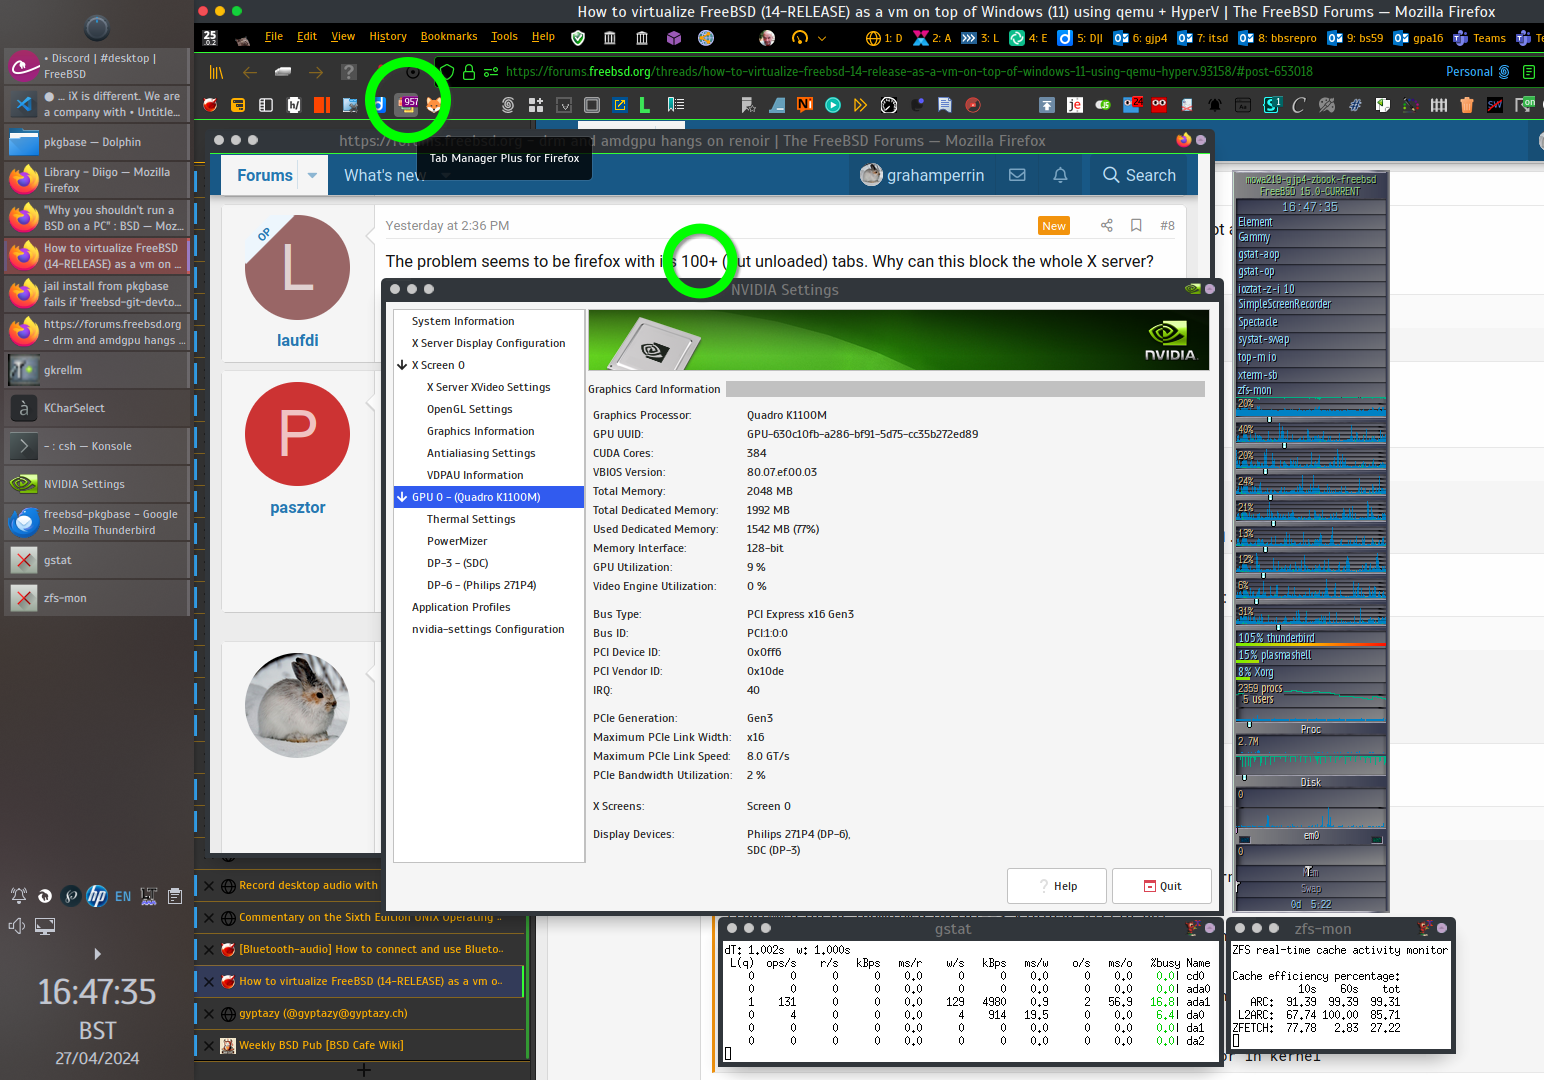
Task: Close the gyptazy sidebar tab
Action: coord(209,1014)
